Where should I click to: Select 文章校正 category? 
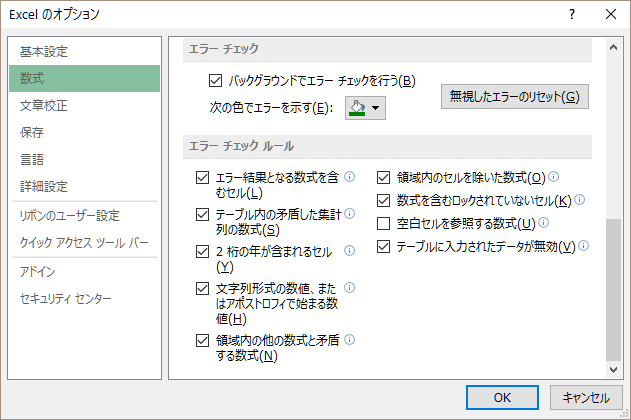[x=85, y=105]
